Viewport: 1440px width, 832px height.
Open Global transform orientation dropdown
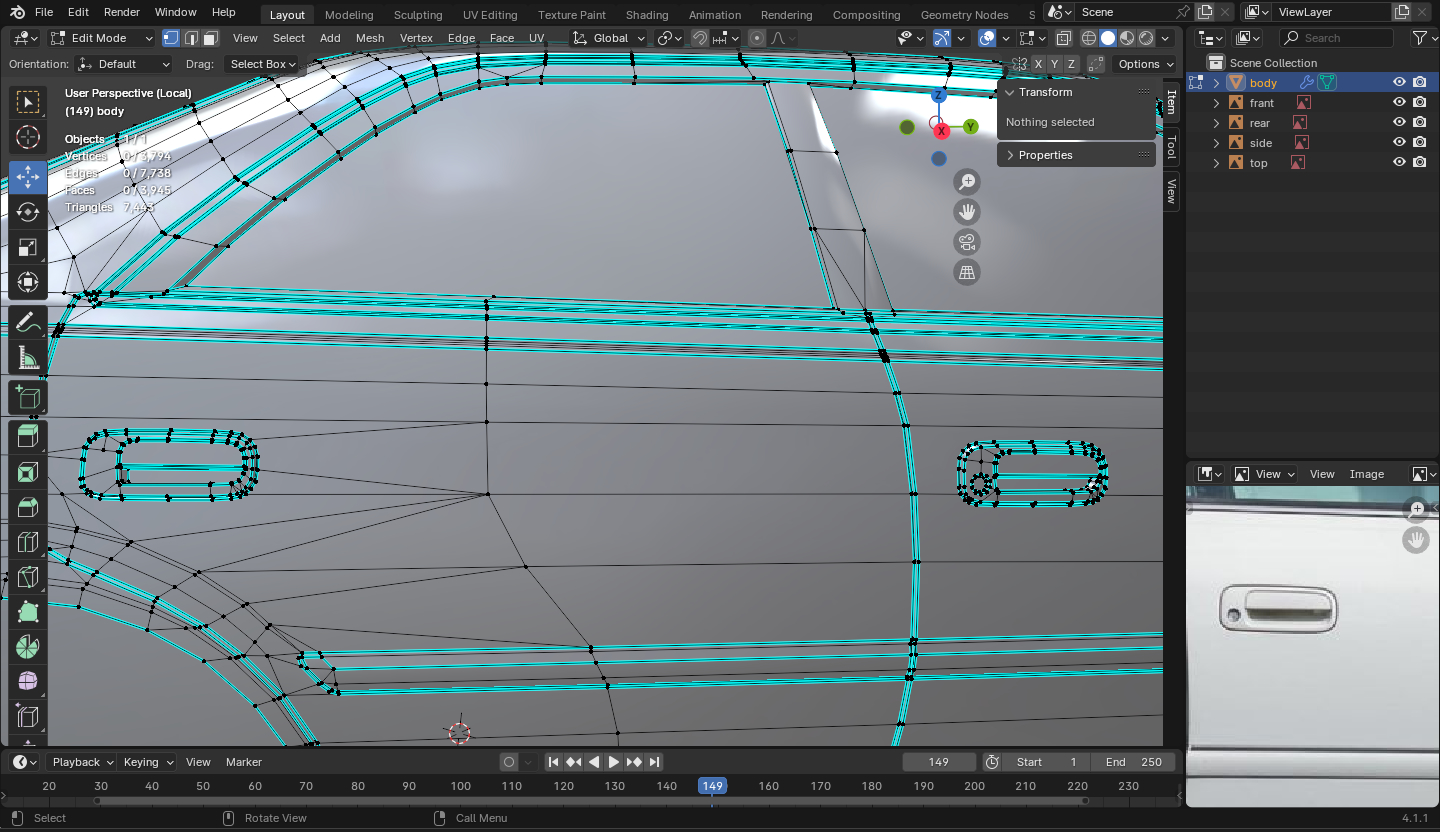click(x=609, y=38)
